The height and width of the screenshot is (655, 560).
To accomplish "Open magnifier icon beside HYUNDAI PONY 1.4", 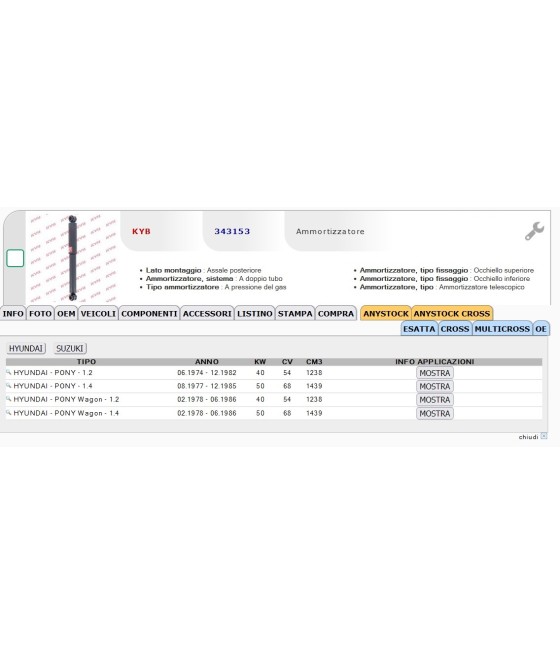I will tap(8, 385).
